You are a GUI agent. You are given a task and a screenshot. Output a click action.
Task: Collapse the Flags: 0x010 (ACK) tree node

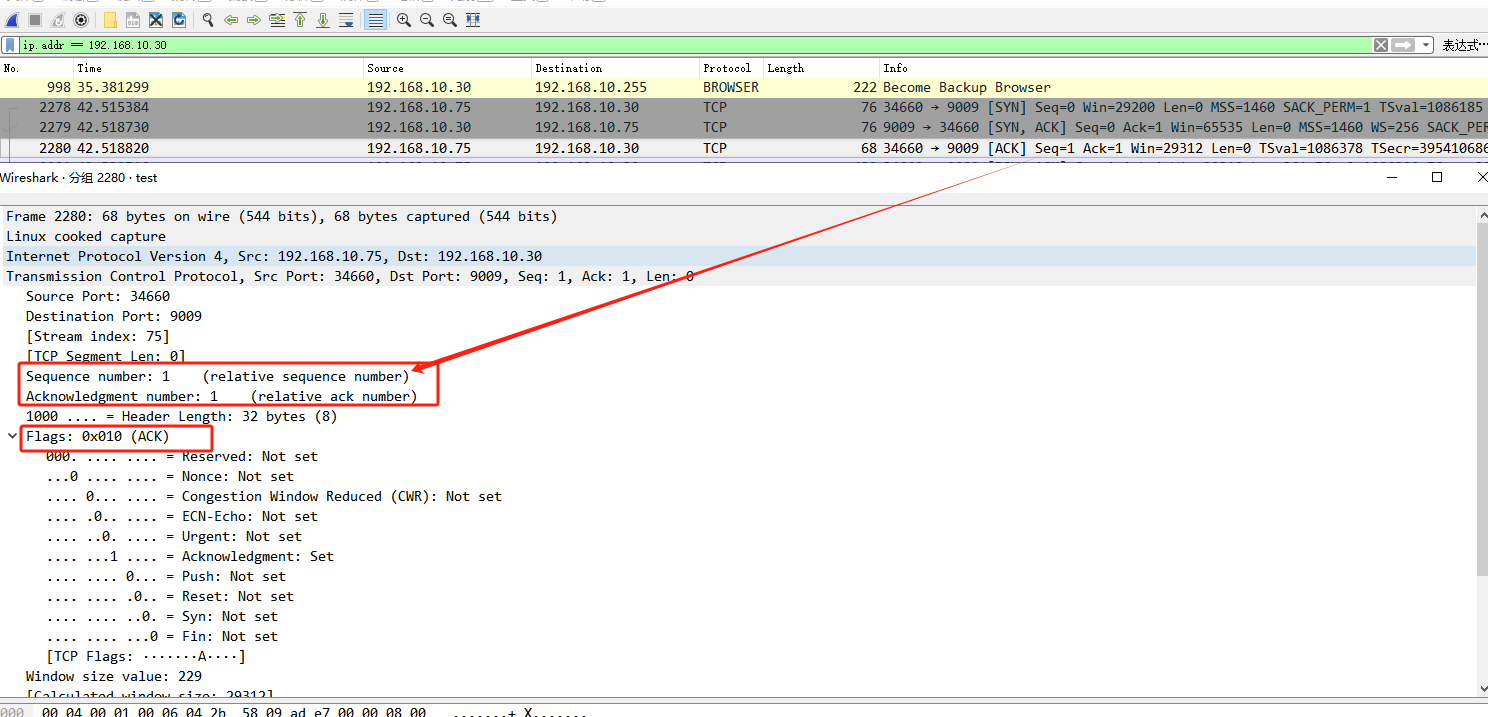[12, 436]
